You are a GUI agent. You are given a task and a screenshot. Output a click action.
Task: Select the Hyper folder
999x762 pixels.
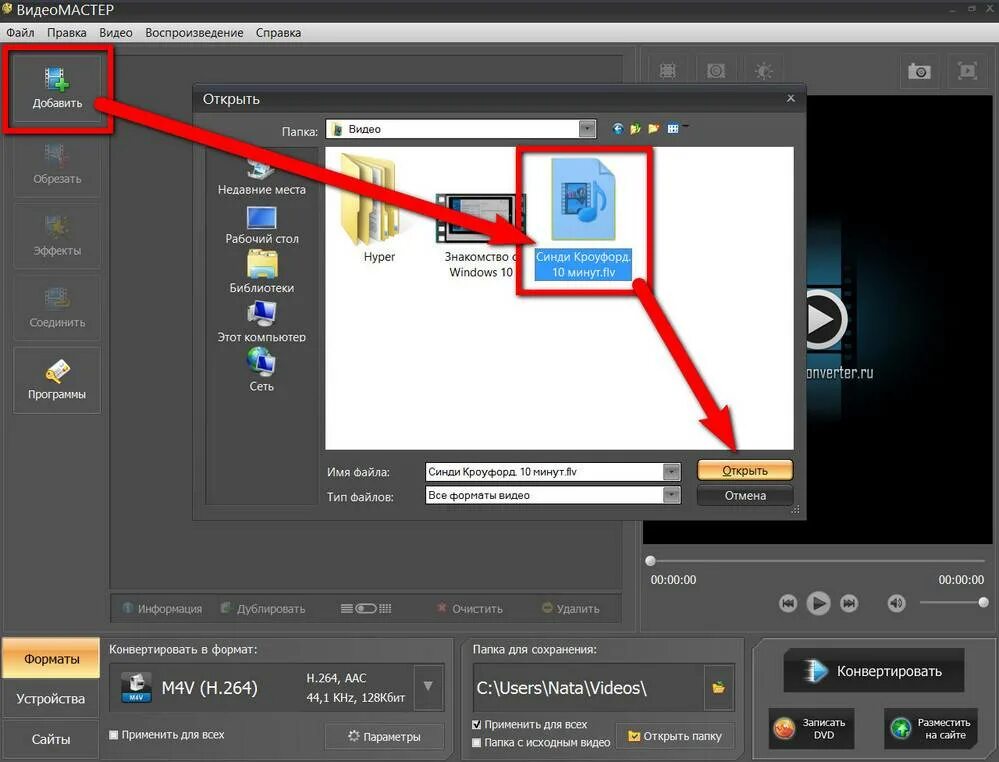click(378, 209)
